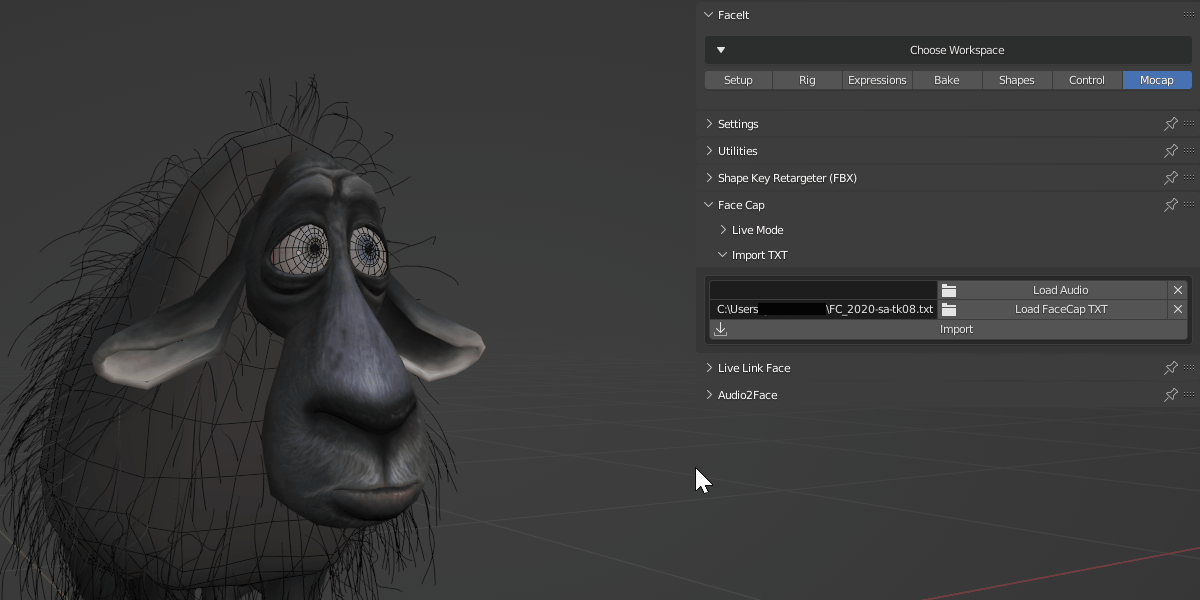Click the folder icon beside Load FaceCap TXT
Viewport: 1200px width, 600px height.
(949, 309)
